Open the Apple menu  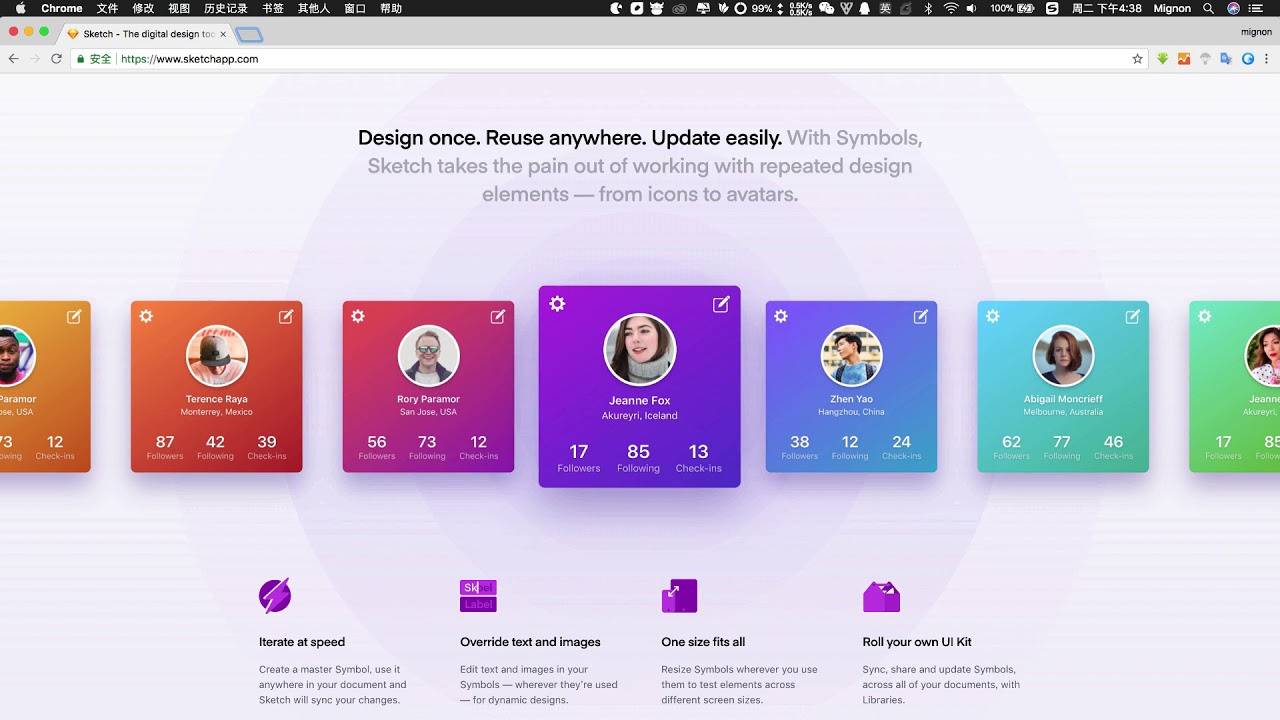coord(20,8)
